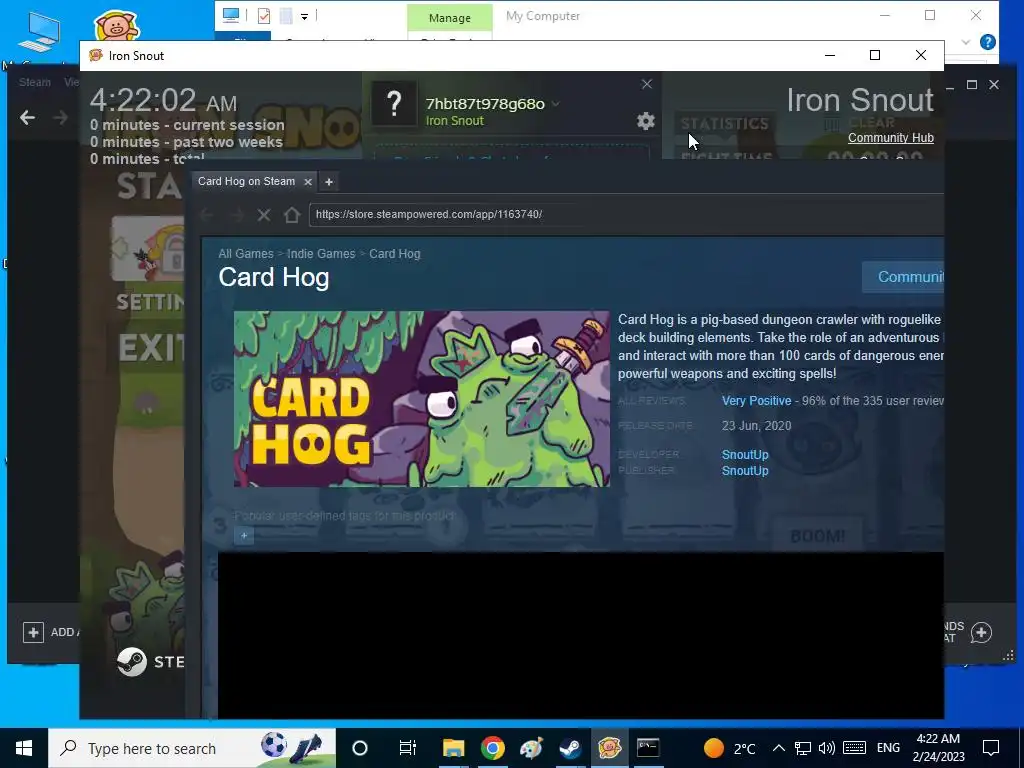1024x768 pixels.
Task: Open Very Positive reviews summary
Action: pos(756,400)
